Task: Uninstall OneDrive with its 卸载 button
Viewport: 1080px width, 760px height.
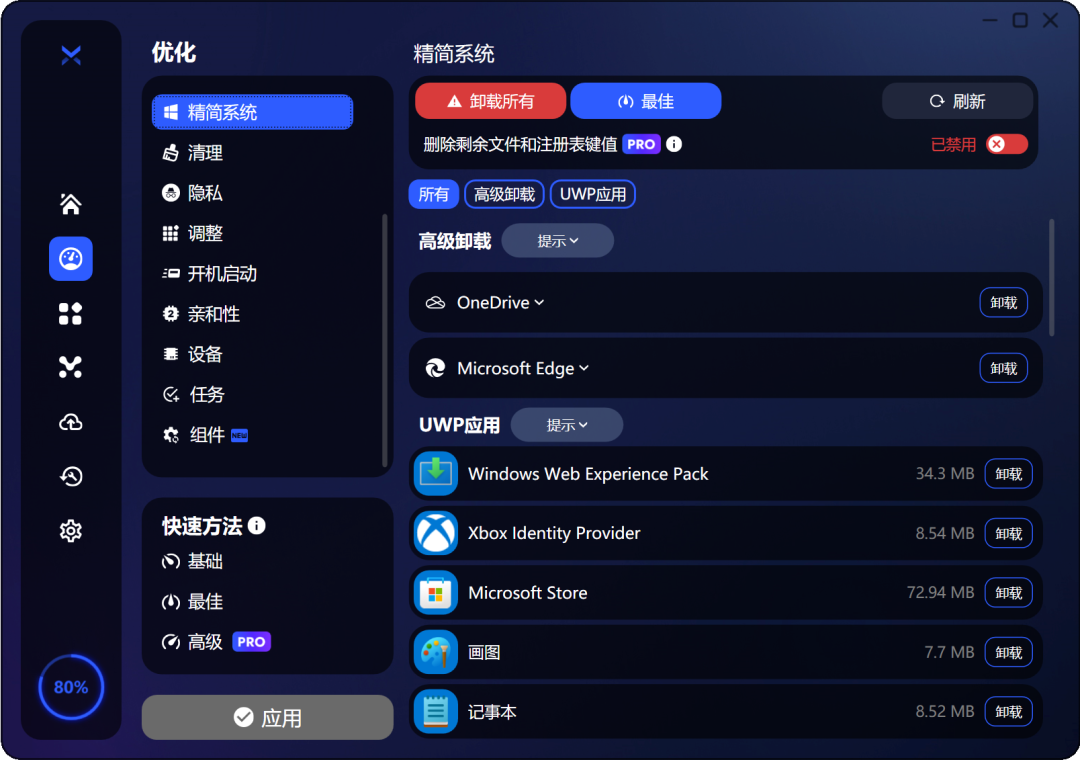Action: pos(1004,302)
